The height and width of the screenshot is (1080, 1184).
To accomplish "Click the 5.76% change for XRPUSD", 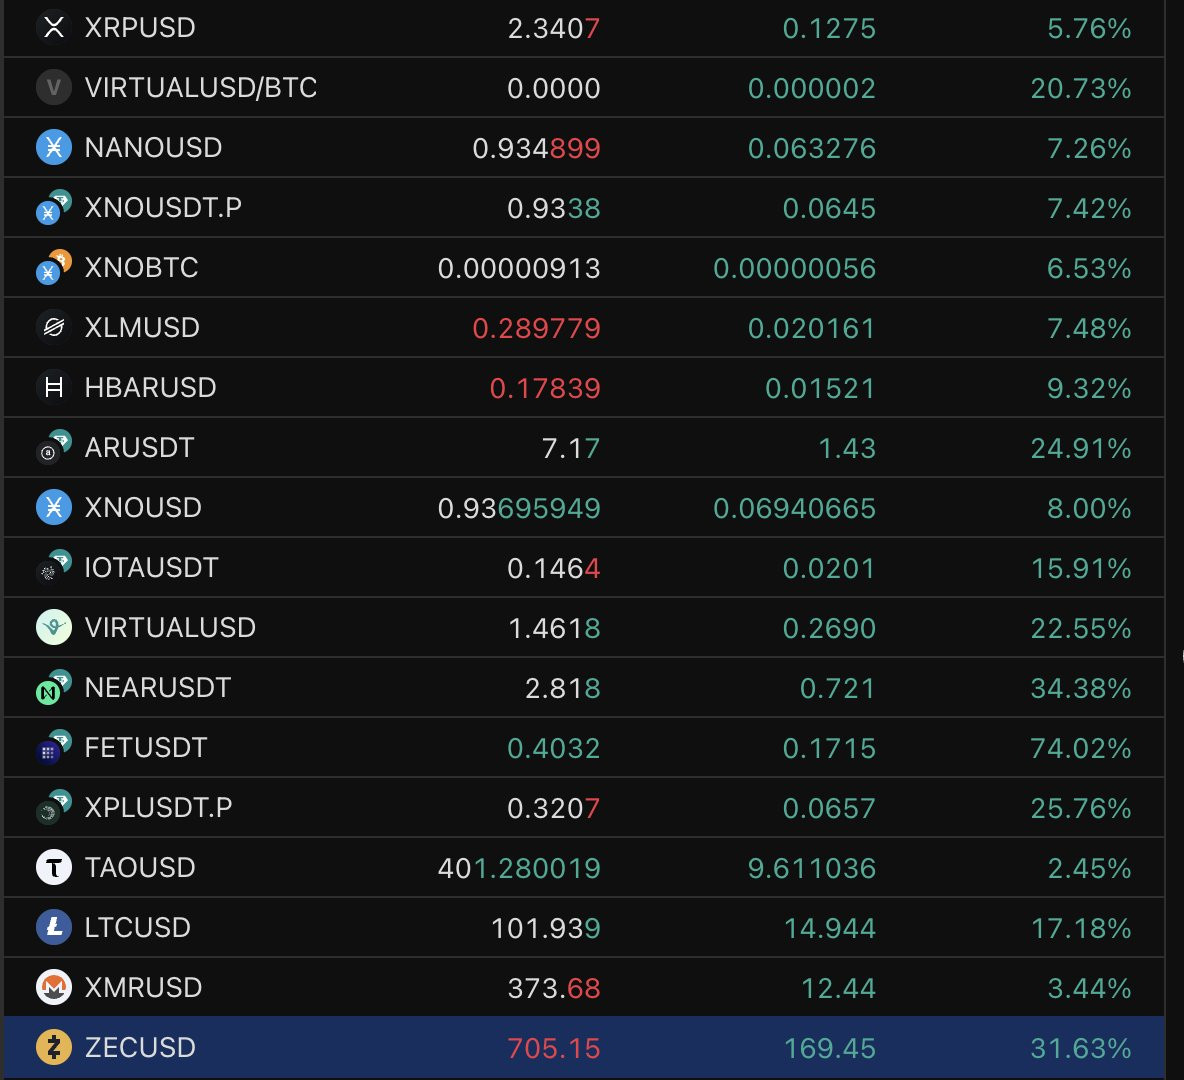I will click(1089, 29).
